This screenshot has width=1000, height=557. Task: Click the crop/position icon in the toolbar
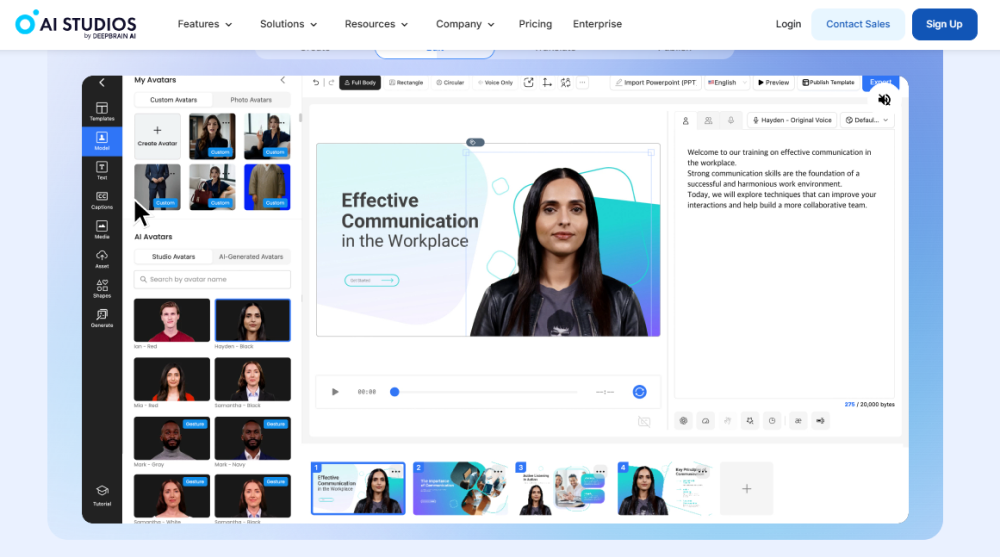[547, 82]
